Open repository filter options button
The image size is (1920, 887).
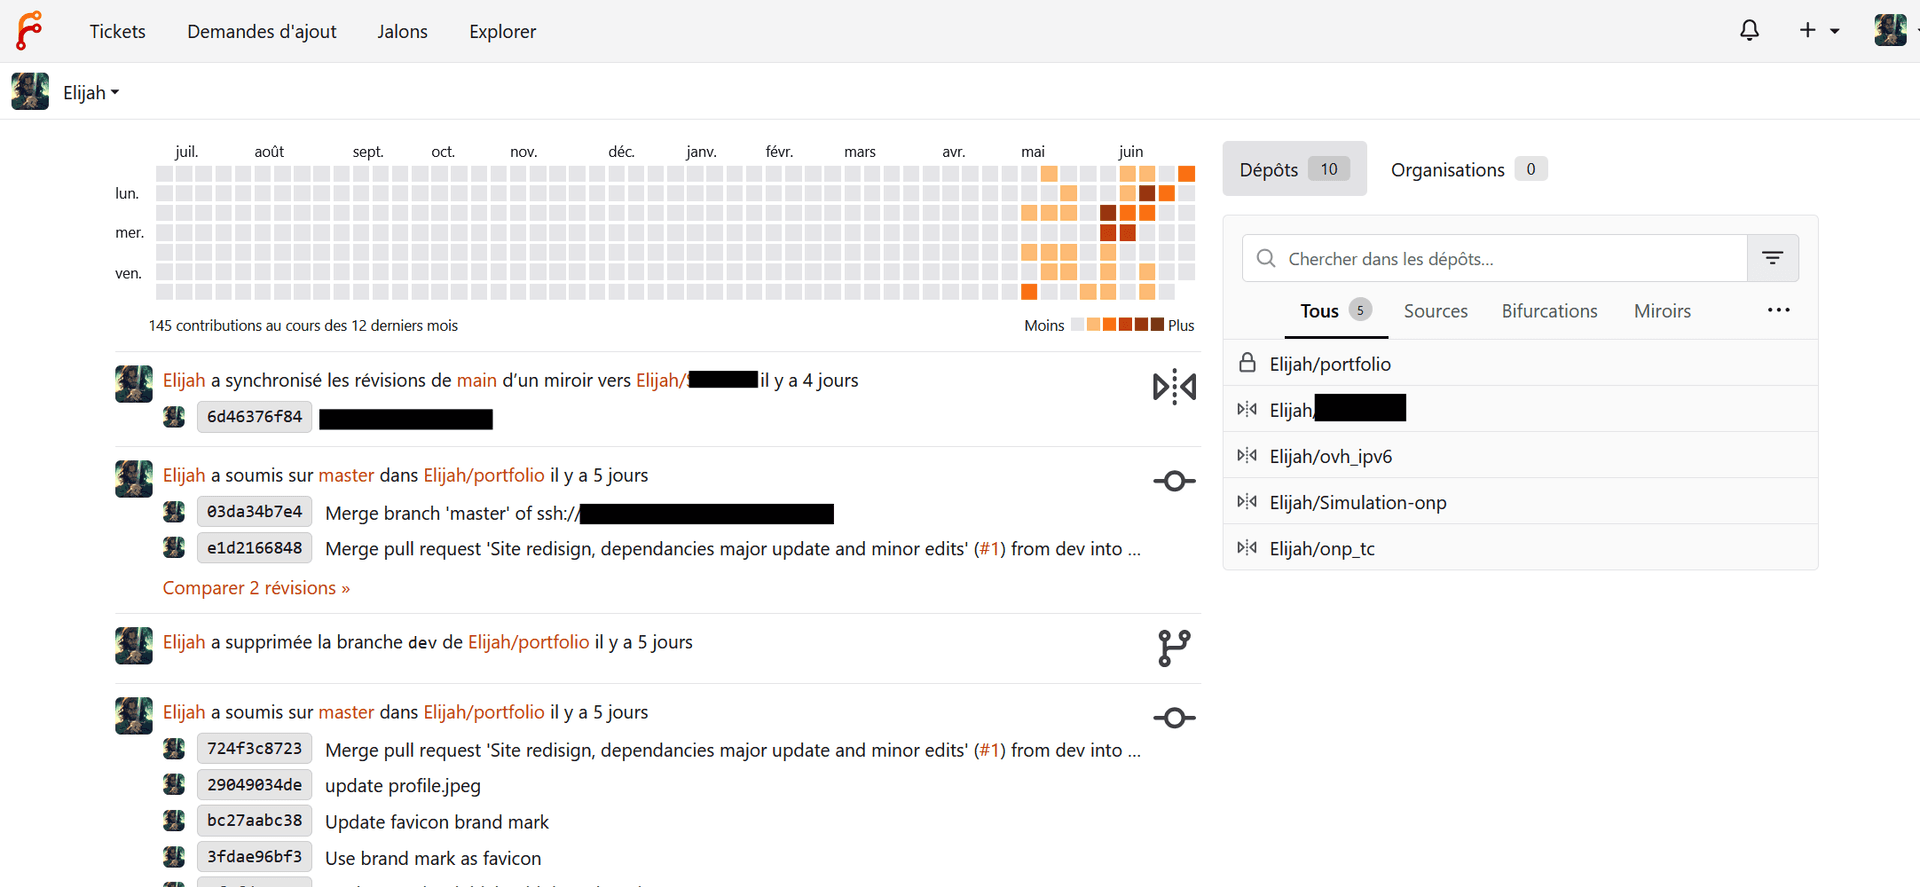[1773, 259]
